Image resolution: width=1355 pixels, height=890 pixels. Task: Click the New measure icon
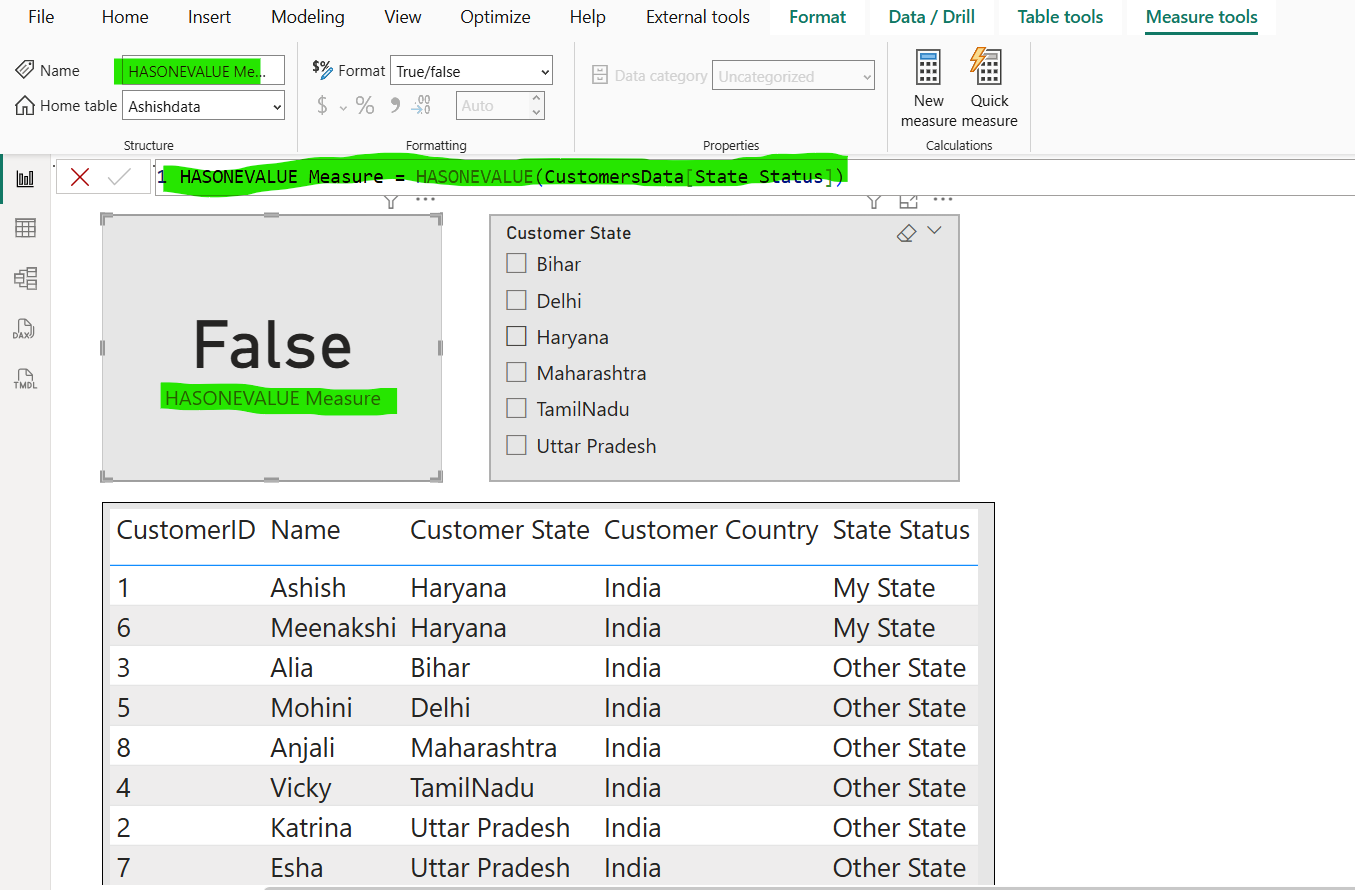click(x=928, y=68)
